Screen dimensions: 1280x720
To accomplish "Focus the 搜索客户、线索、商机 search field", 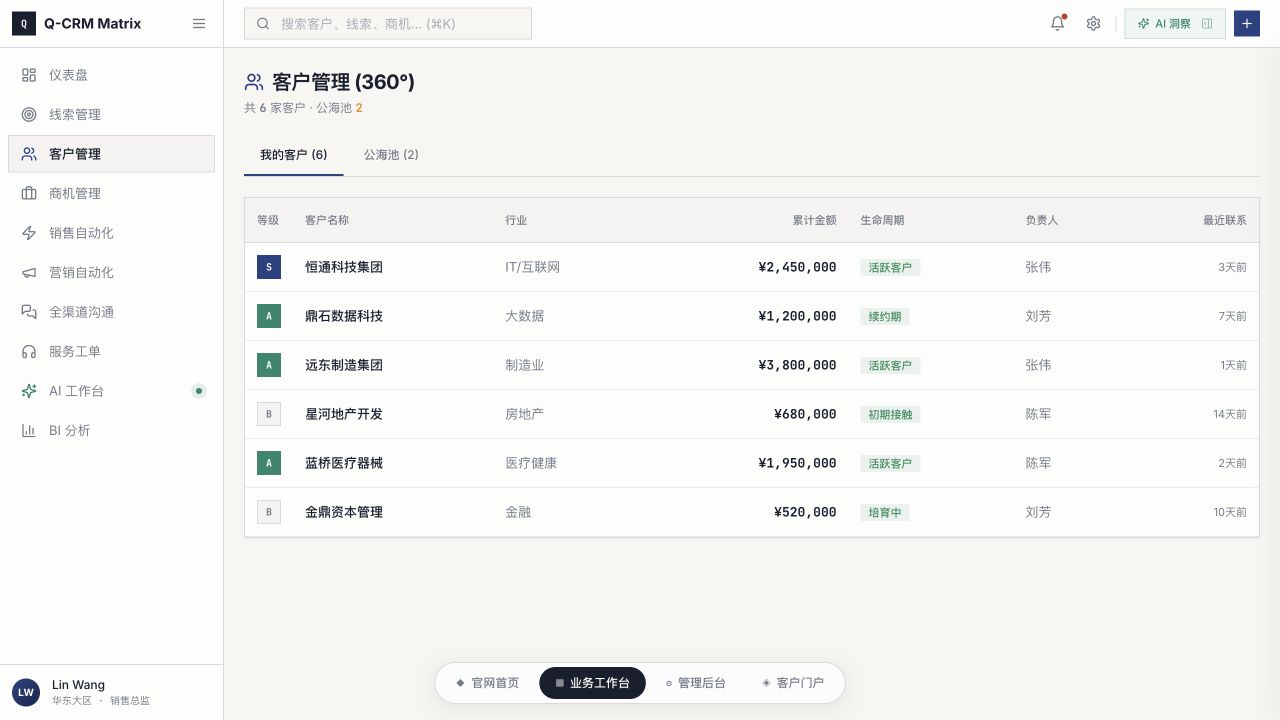I will click(388, 24).
